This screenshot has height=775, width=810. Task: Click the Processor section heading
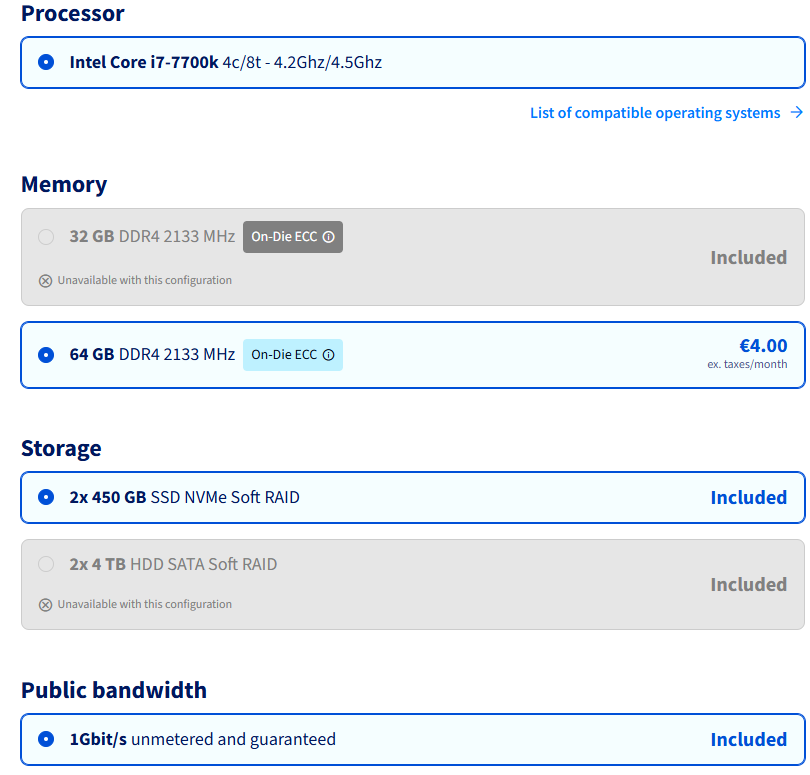pos(73,14)
